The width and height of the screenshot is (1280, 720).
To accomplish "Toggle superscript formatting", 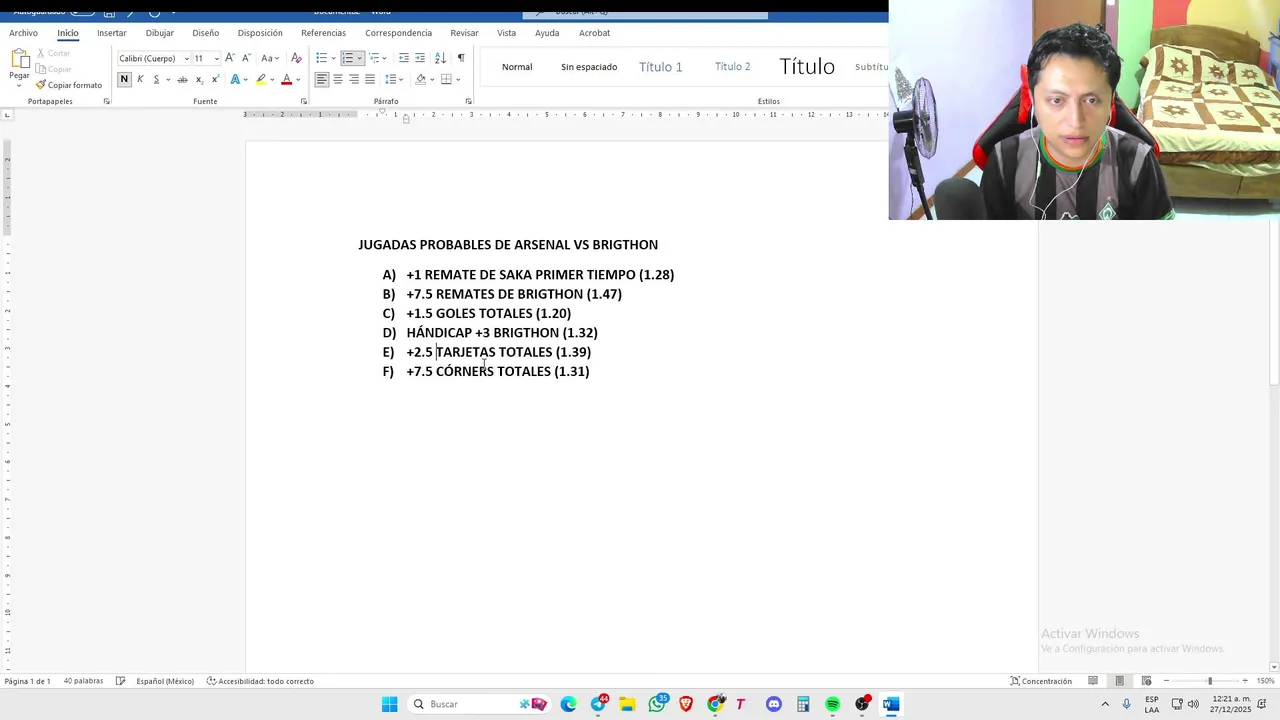I will point(215,79).
